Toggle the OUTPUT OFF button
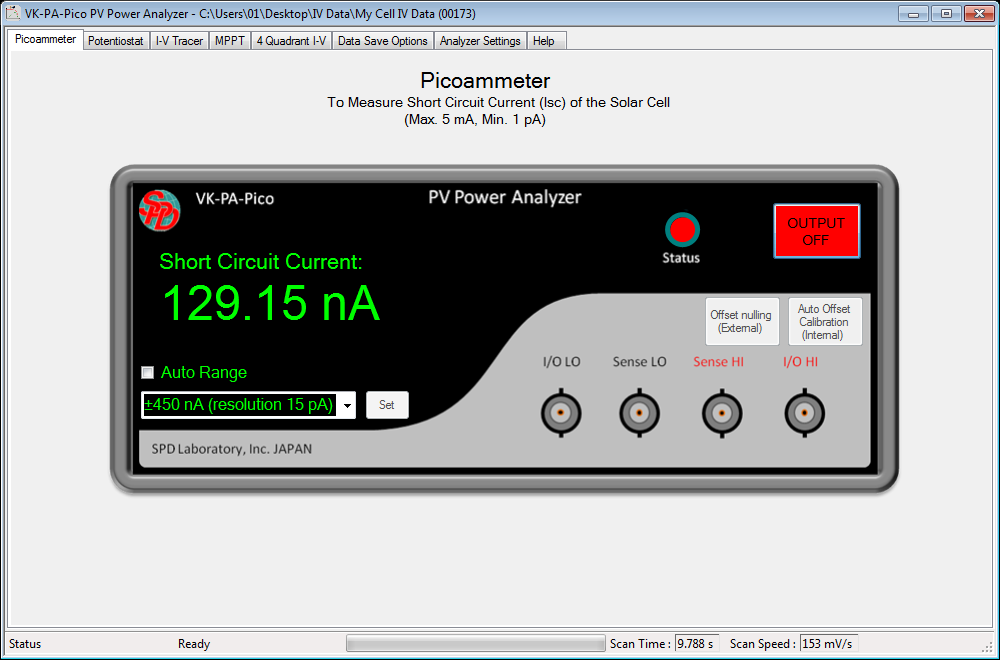This screenshot has width=1000, height=660. point(816,231)
